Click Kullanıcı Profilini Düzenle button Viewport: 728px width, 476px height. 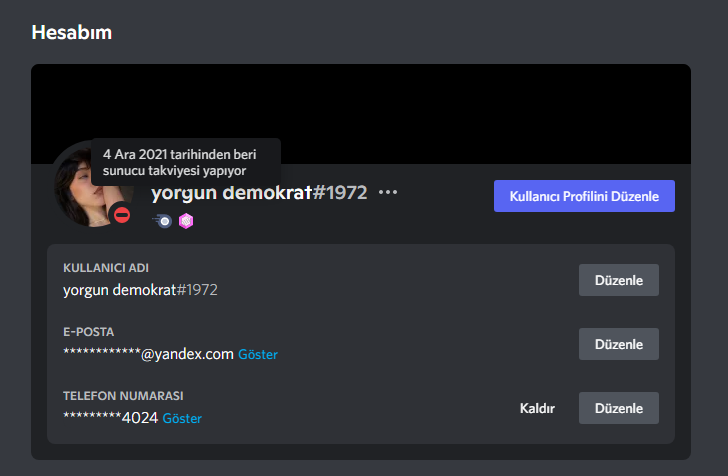tap(584, 196)
